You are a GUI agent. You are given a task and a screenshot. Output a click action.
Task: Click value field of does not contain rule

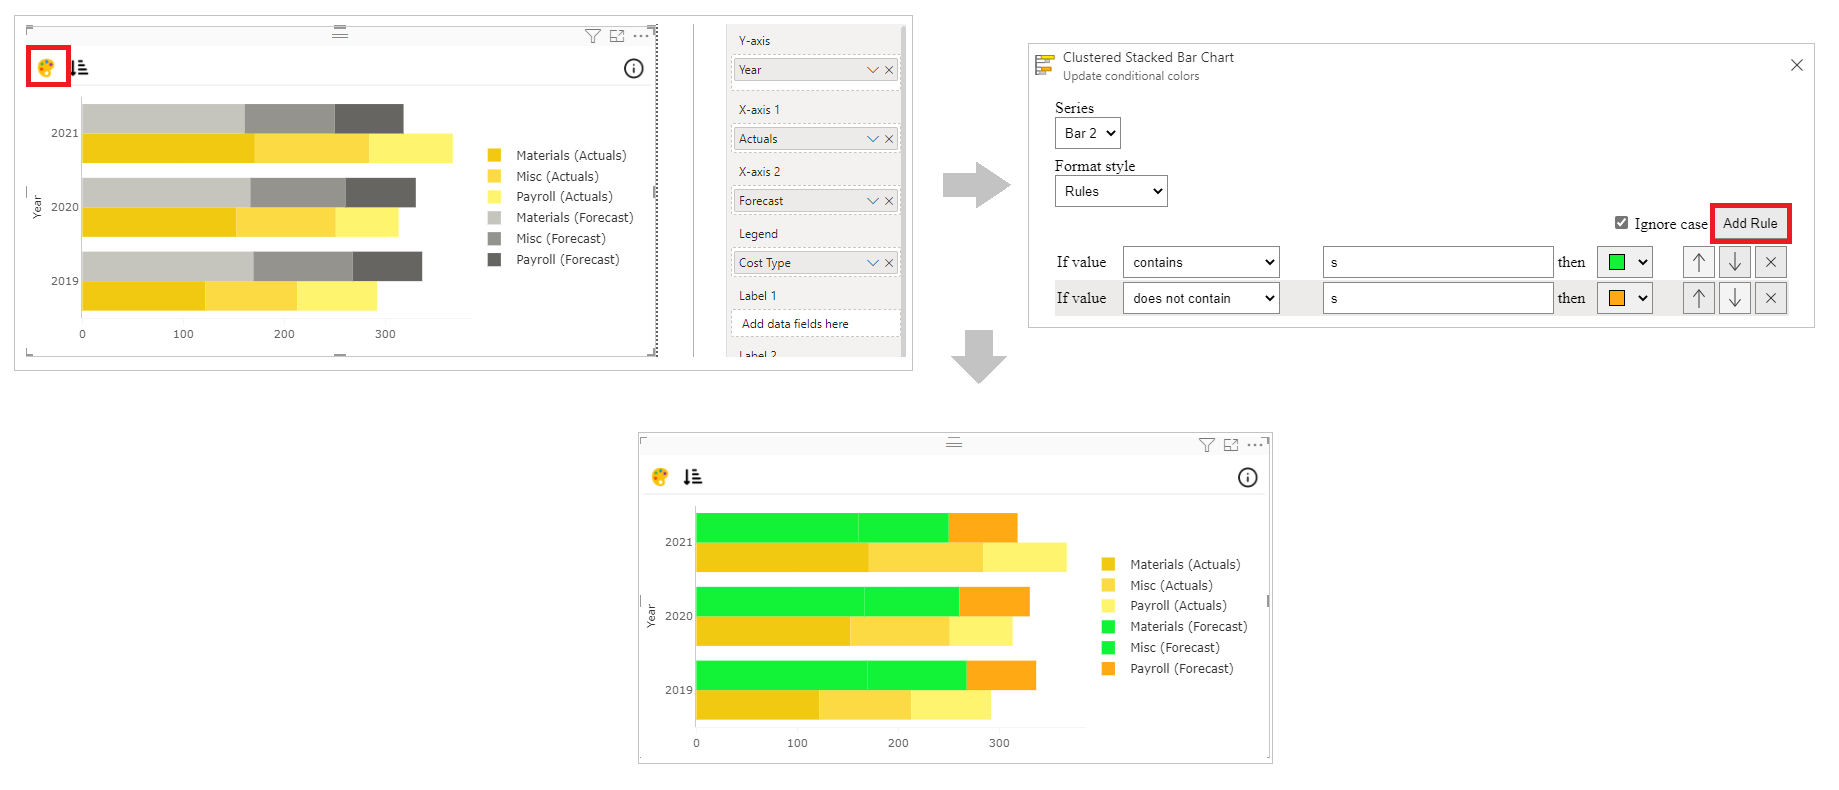(x=1437, y=298)
